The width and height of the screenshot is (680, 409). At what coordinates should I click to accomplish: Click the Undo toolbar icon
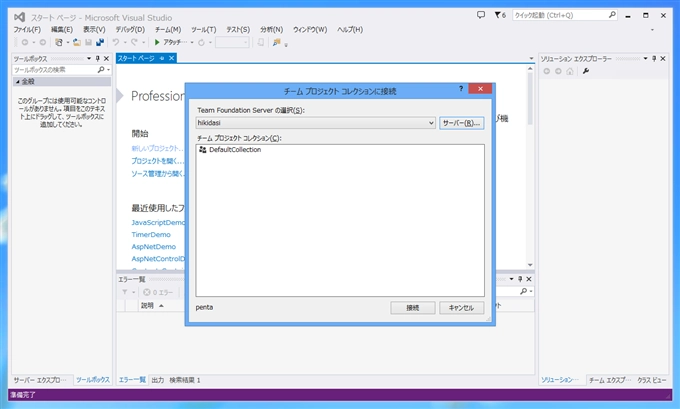coord(116,43)
